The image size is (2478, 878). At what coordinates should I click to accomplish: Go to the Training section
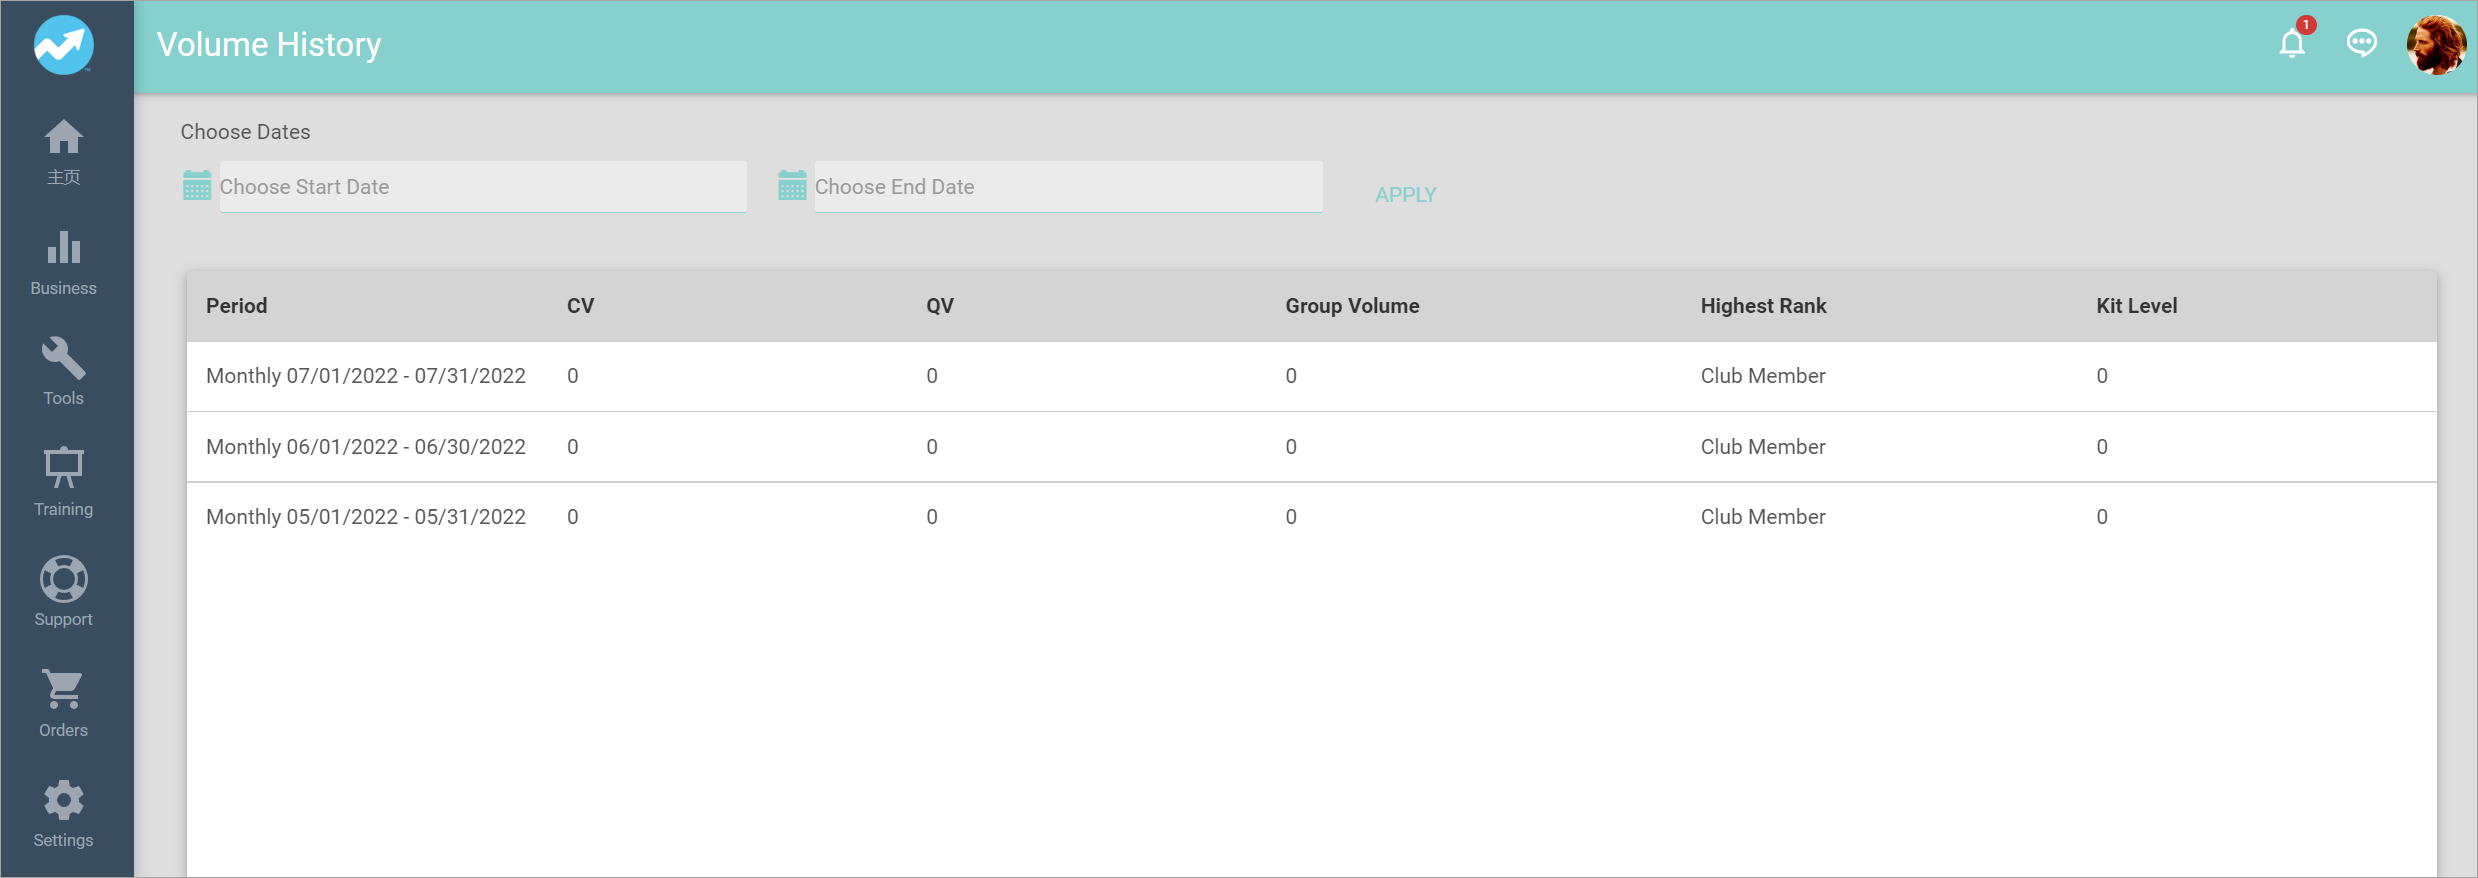(64, 482)
